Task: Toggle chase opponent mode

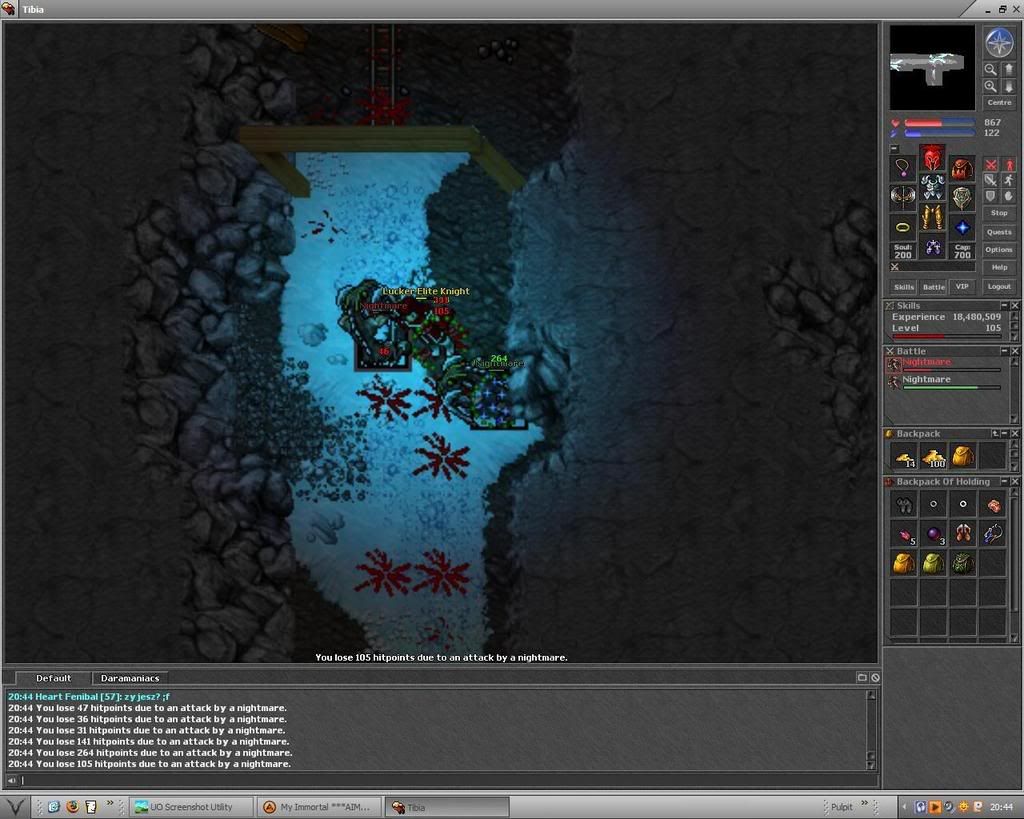Action: pyautogui.click(x=1008, y=180)
